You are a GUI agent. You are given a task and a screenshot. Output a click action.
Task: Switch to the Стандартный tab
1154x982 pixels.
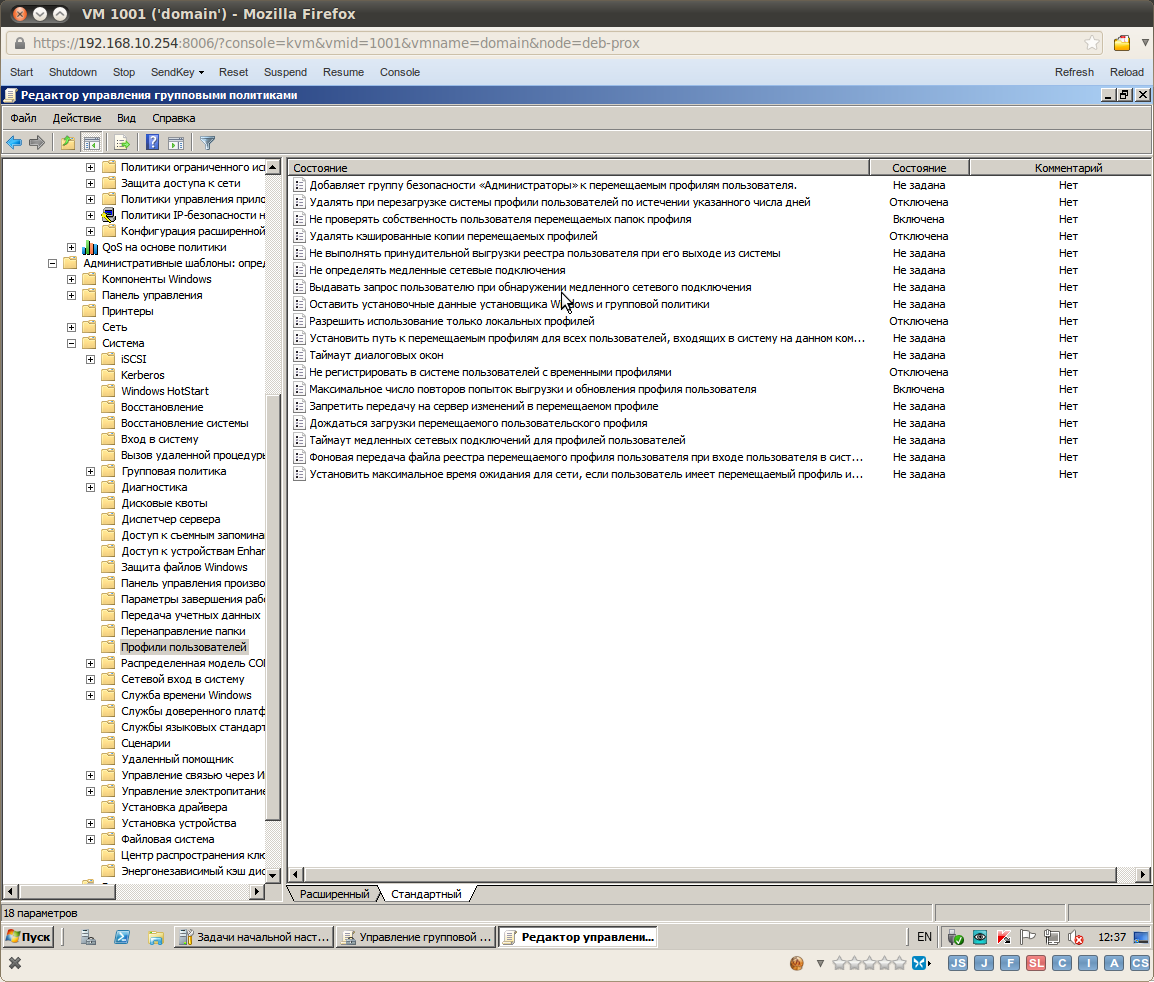coord(426,894)
